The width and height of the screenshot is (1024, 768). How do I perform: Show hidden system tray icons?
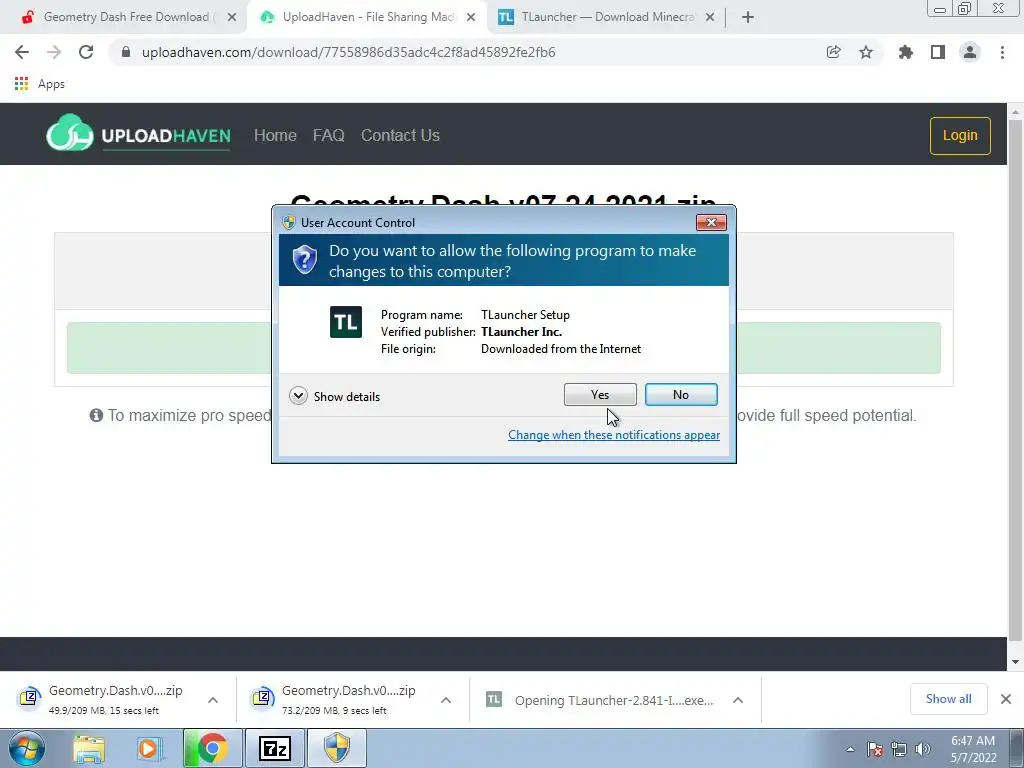pos(850,749)
